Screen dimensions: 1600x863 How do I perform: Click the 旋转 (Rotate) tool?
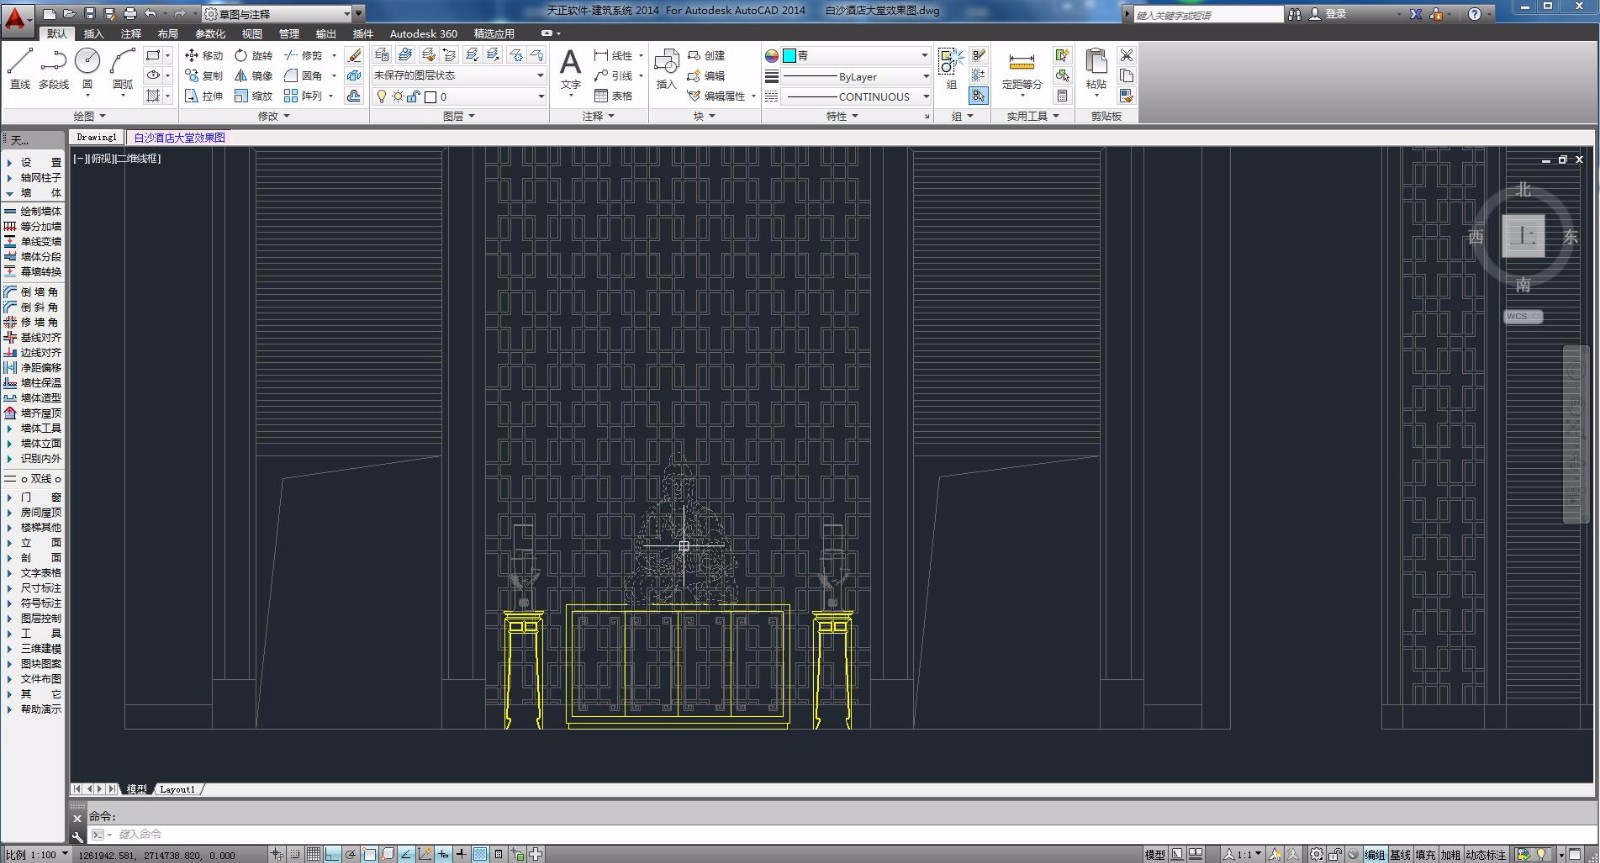253,56
